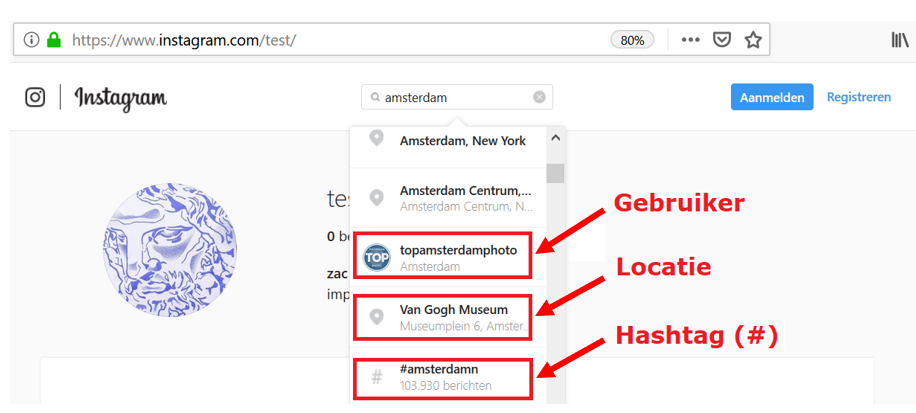Open the Firefox library icon

[x=900, y=40]
